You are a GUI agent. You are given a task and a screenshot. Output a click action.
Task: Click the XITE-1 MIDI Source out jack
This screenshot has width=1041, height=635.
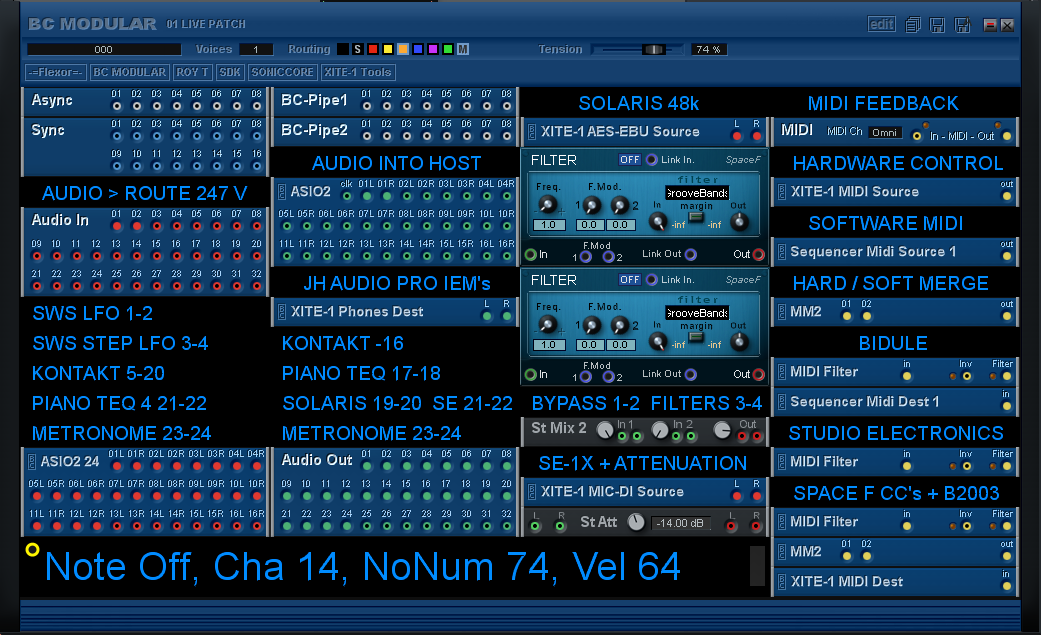1007,197
